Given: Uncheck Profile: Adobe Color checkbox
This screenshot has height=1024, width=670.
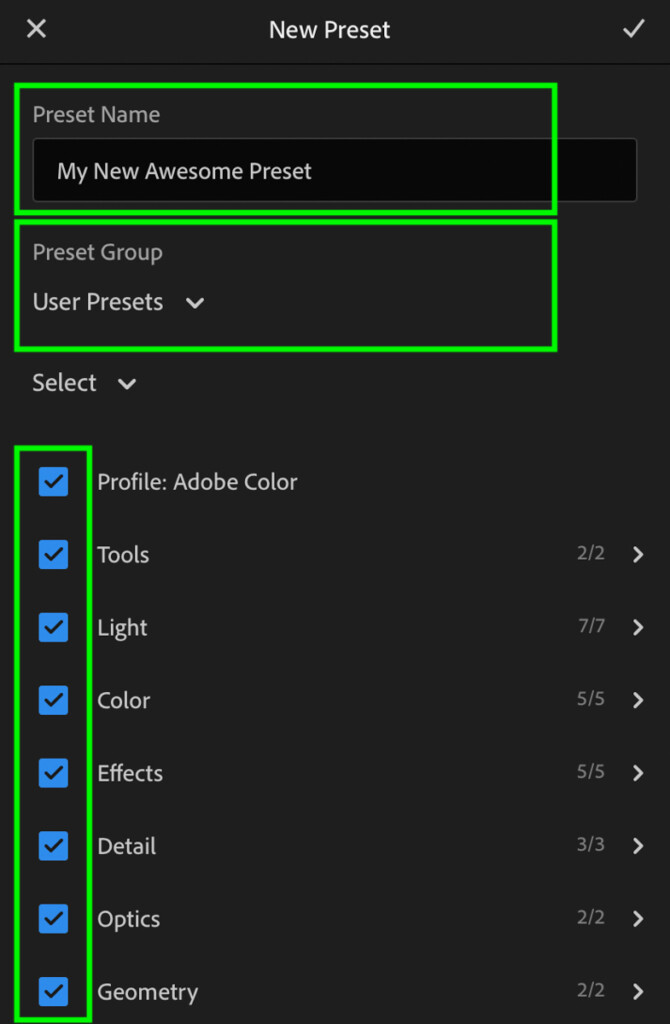Looking at the screenshot, I should 54,482.
